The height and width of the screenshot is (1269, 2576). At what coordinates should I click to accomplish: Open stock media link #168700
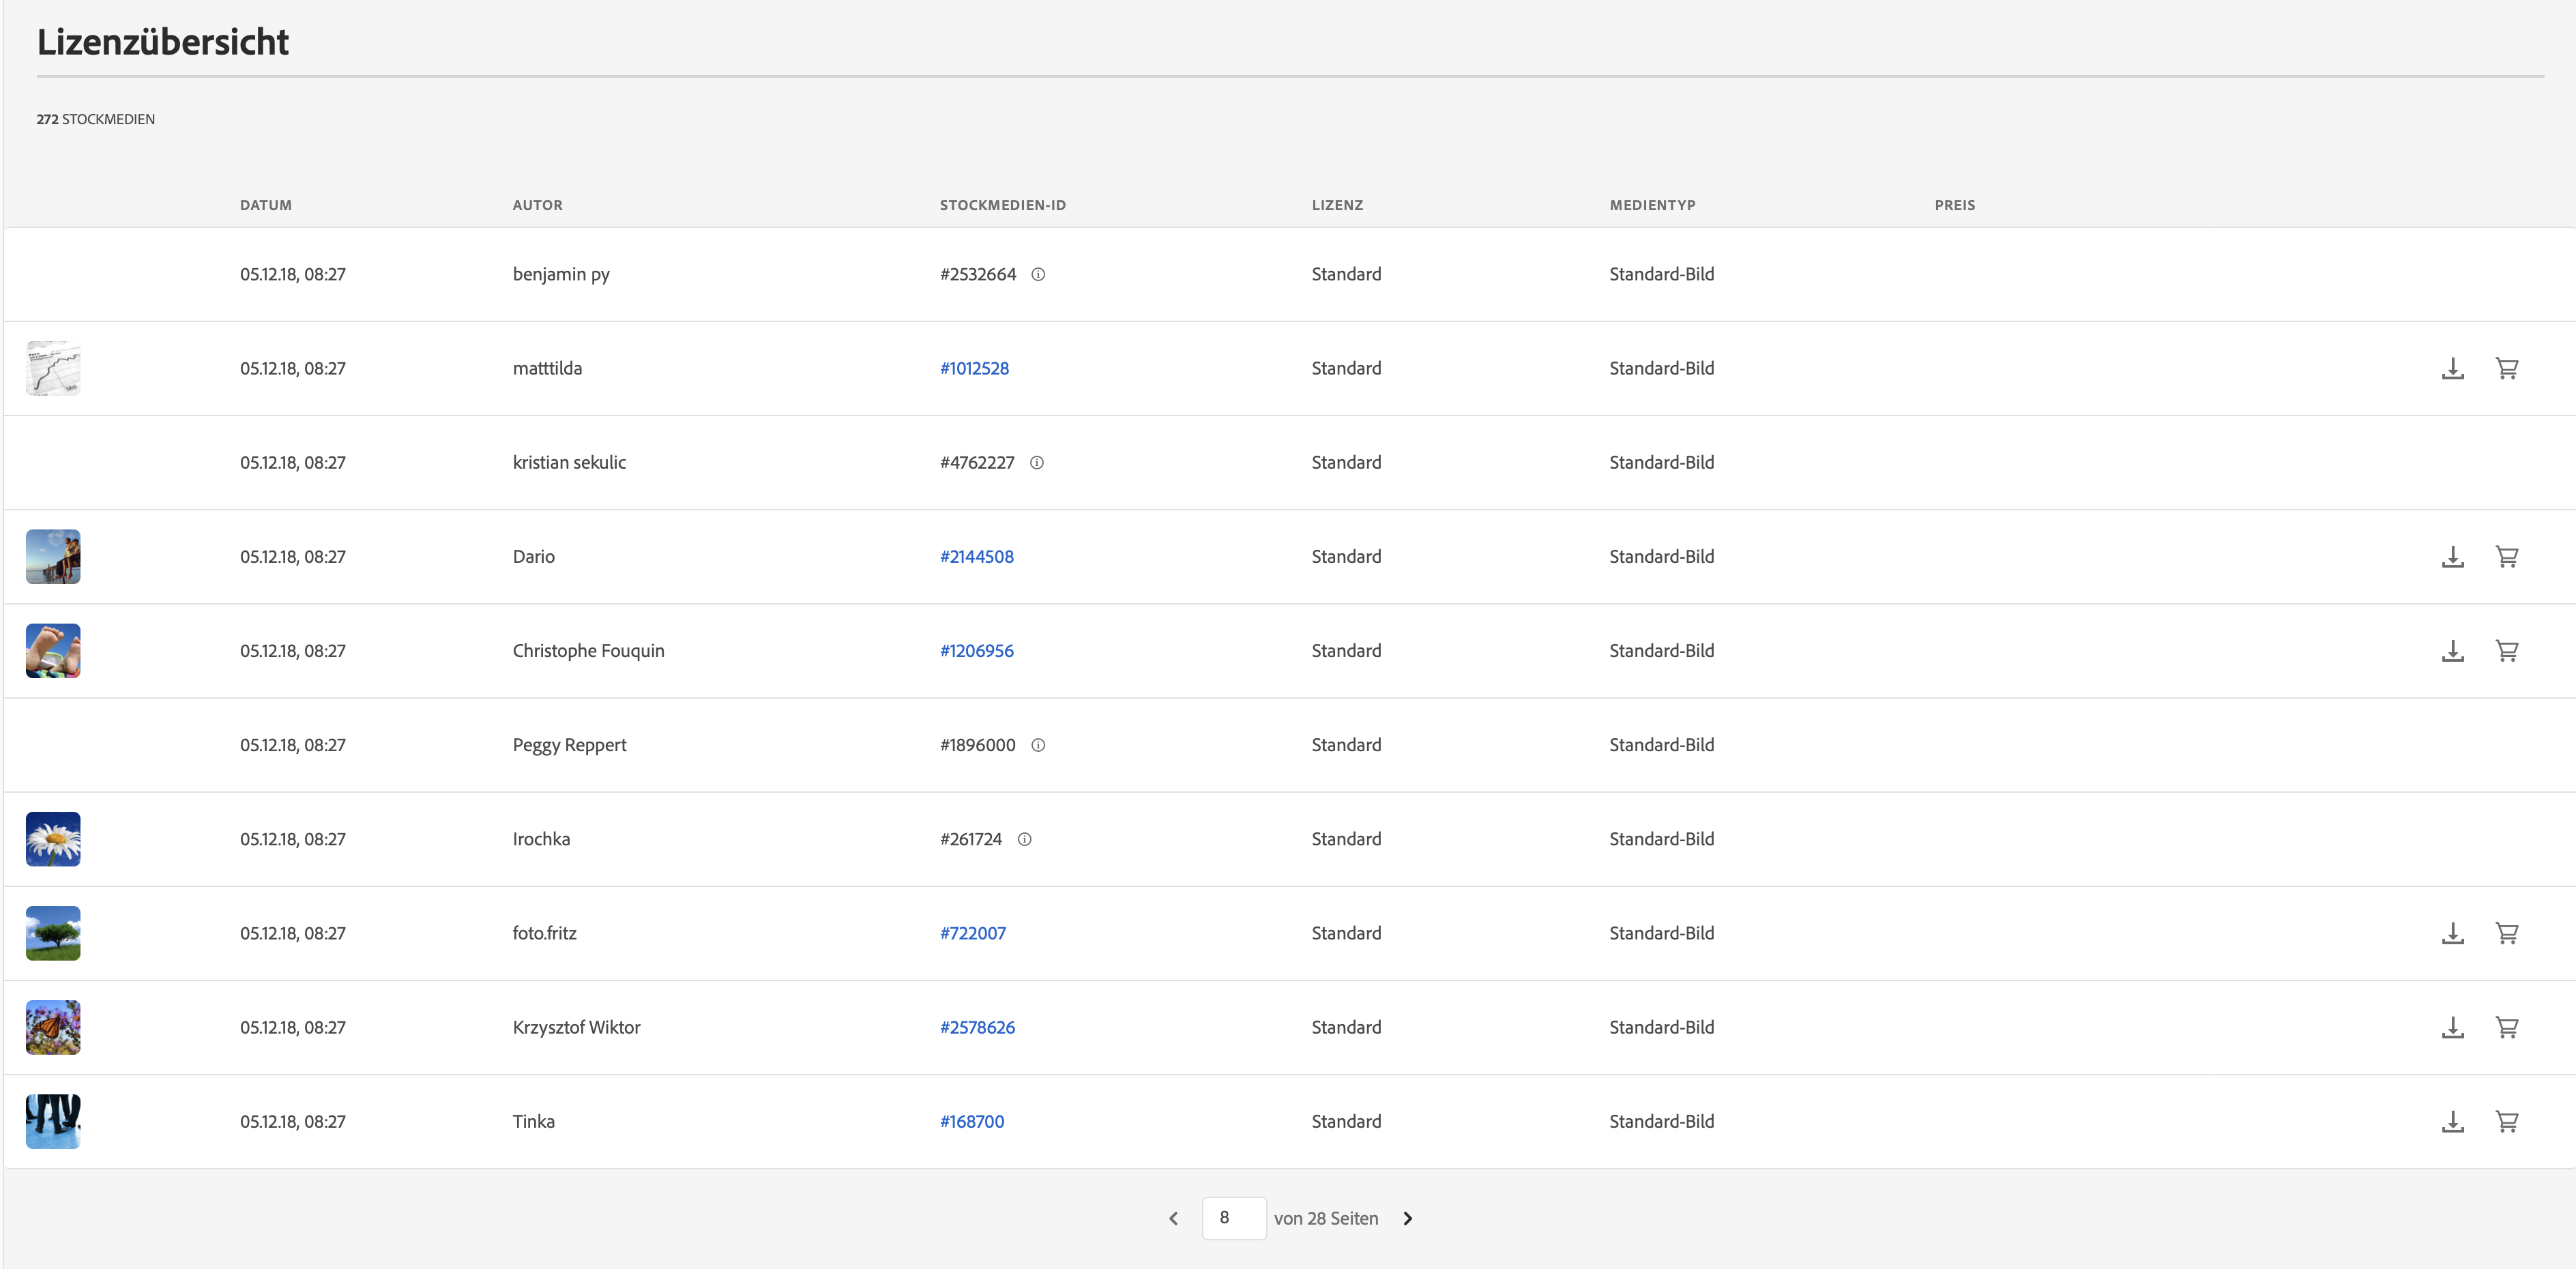point(971,1121)
